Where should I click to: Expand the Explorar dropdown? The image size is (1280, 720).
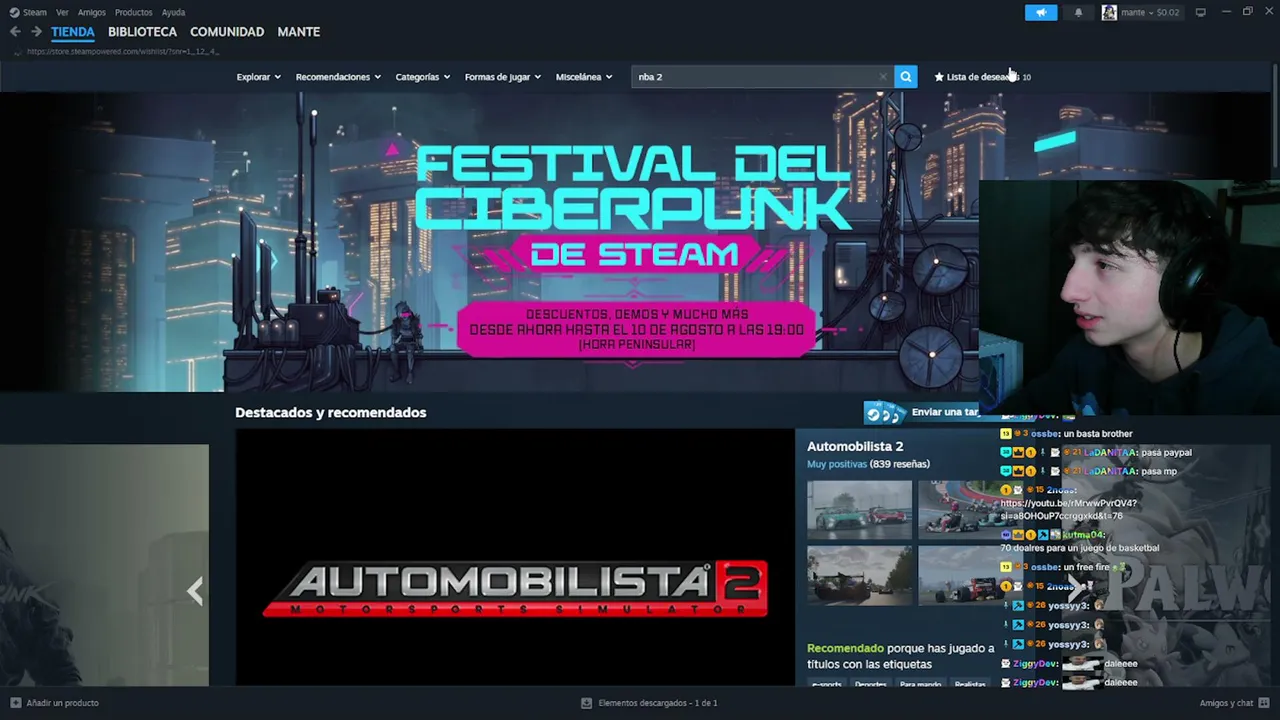(x=259, y=77)
